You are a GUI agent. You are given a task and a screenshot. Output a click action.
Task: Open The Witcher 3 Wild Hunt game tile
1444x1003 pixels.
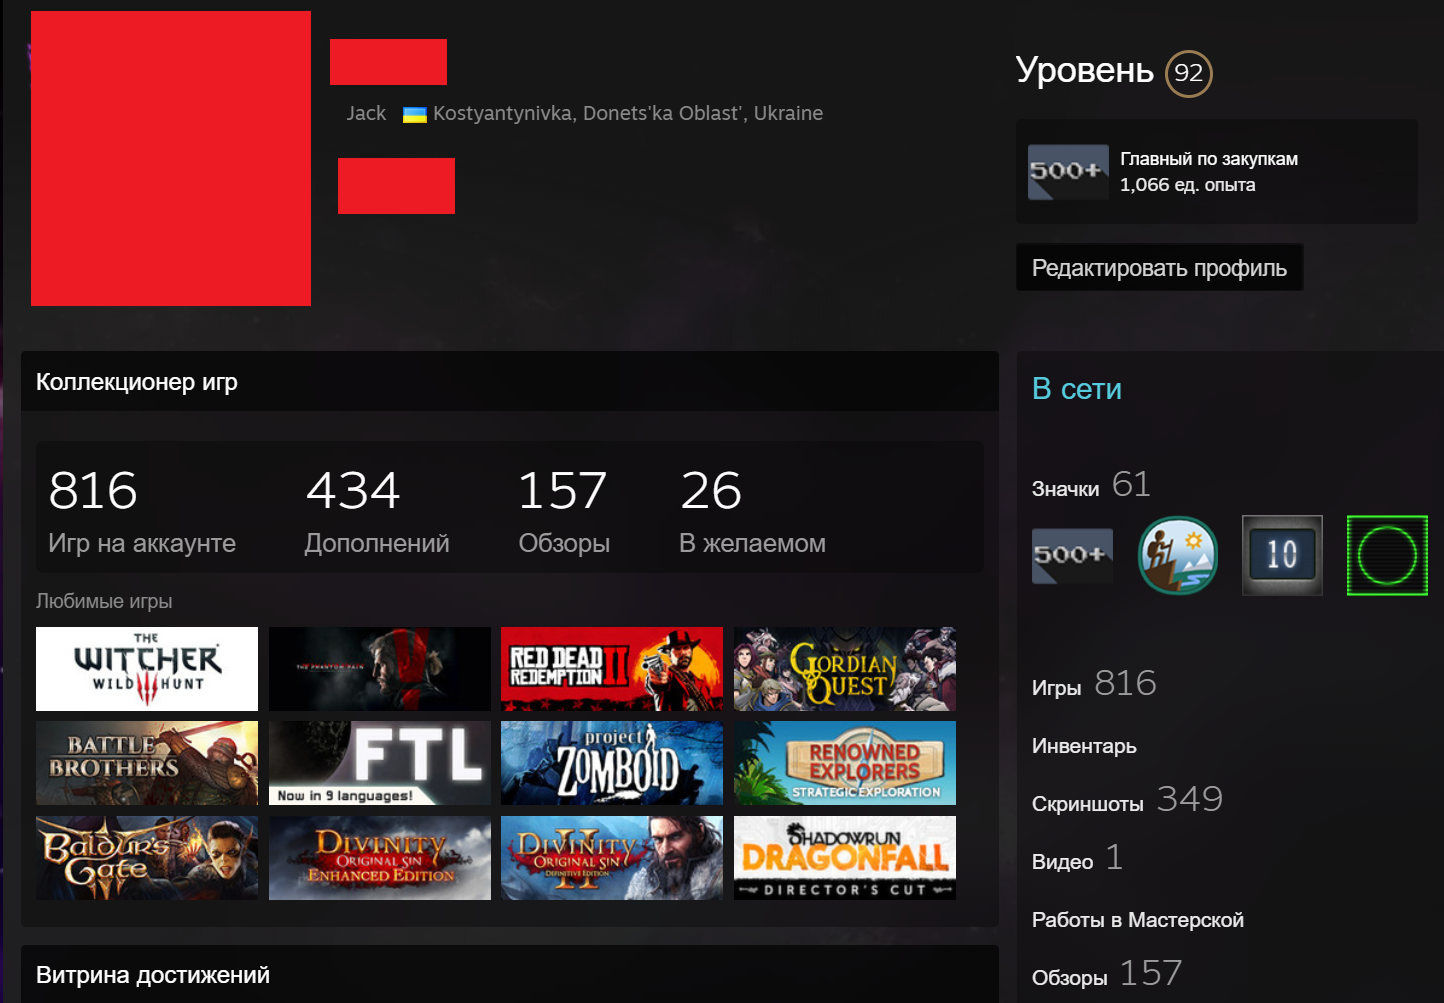[x=147, y=669]
